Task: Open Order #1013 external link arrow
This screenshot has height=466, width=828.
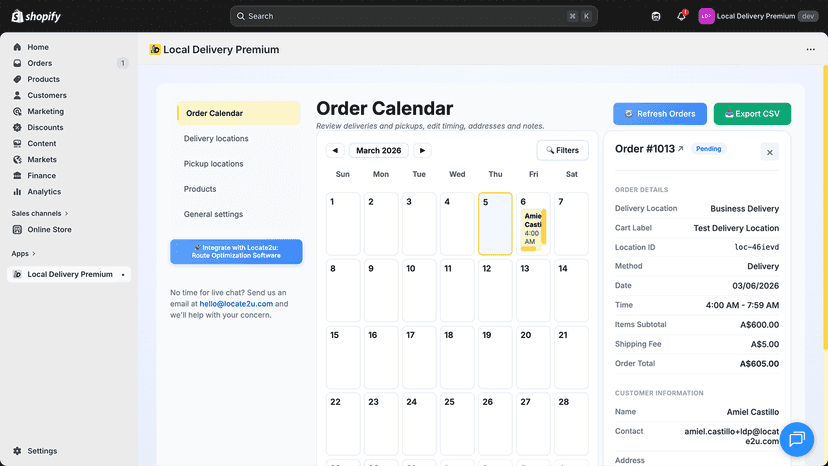Action: pyautogui.click(x=681, y=149)
